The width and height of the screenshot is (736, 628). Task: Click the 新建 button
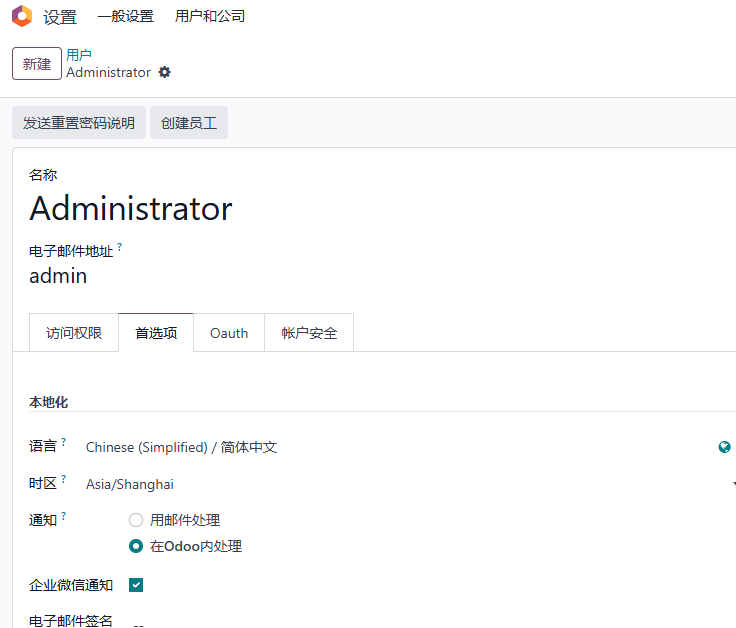click(37, 63)
